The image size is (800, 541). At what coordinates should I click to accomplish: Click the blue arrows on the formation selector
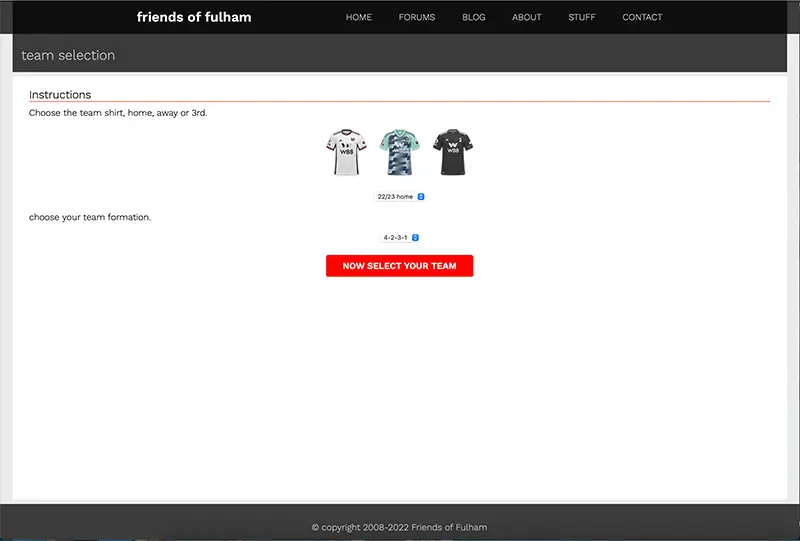415,238
